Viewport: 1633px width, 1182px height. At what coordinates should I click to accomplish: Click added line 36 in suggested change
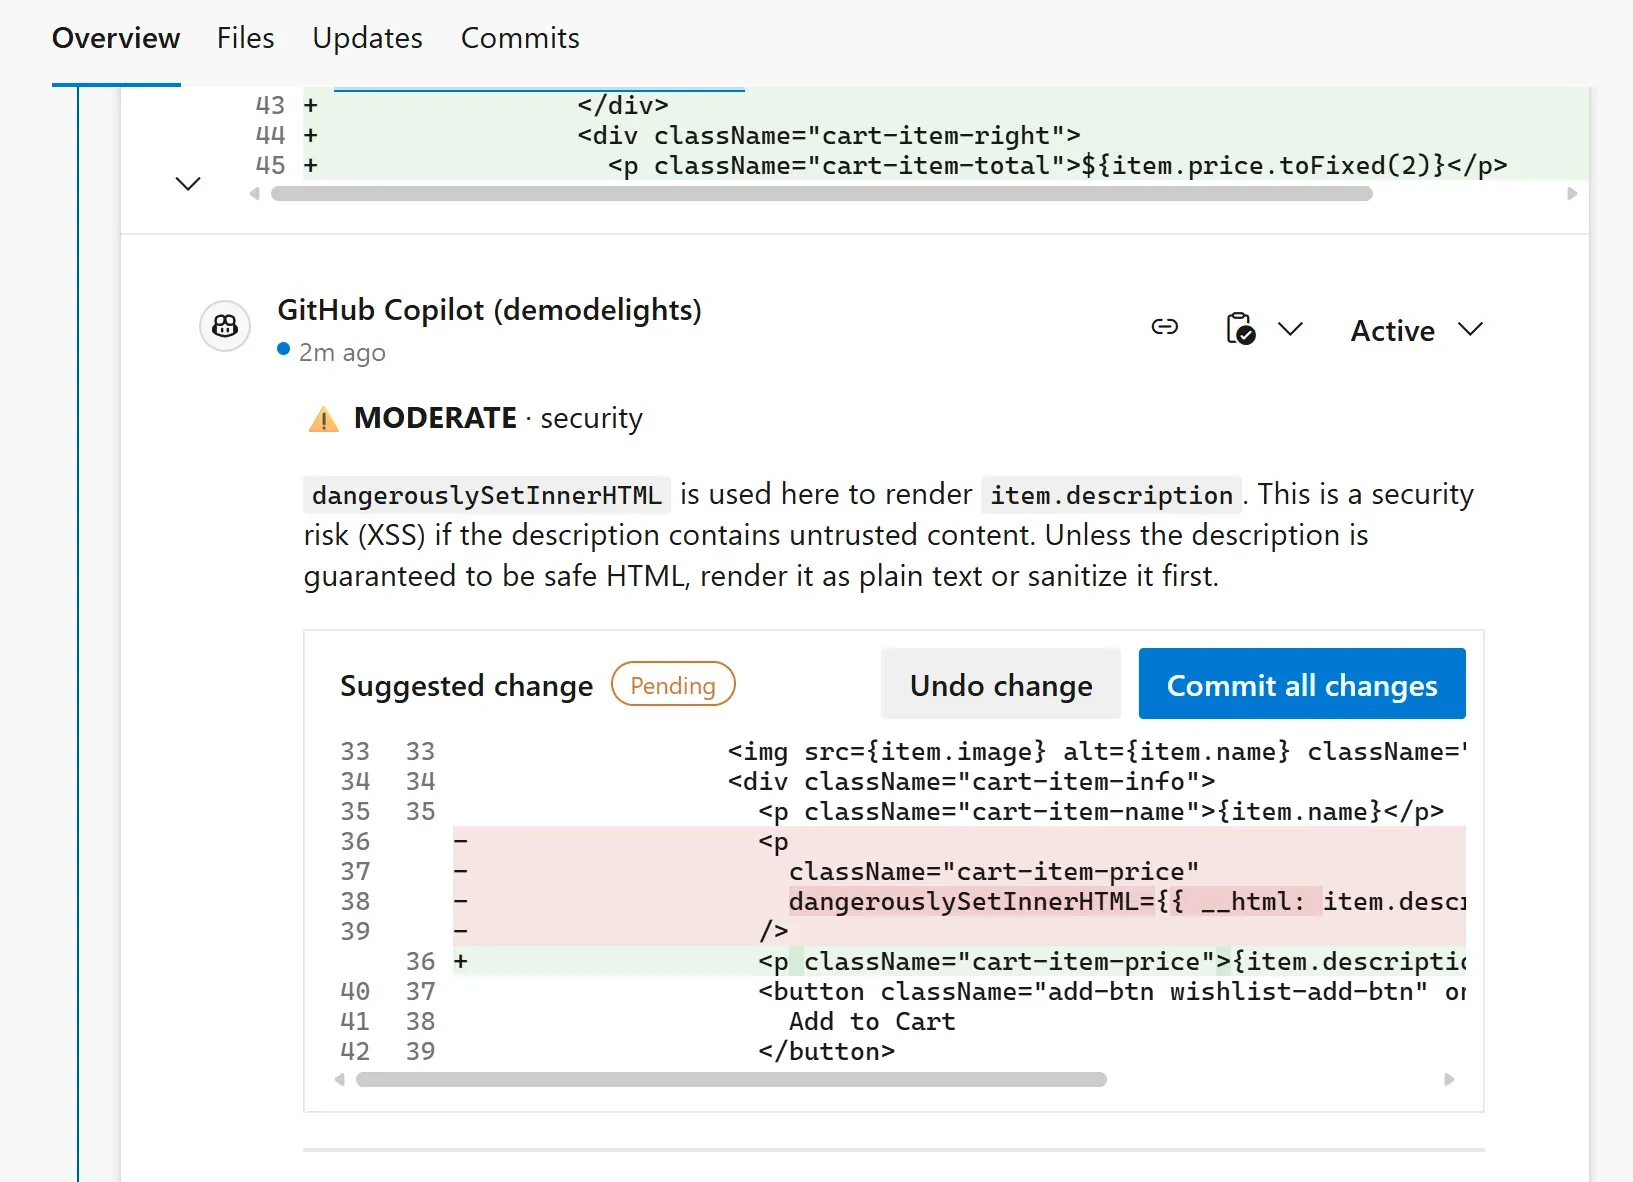coord(958,961)
